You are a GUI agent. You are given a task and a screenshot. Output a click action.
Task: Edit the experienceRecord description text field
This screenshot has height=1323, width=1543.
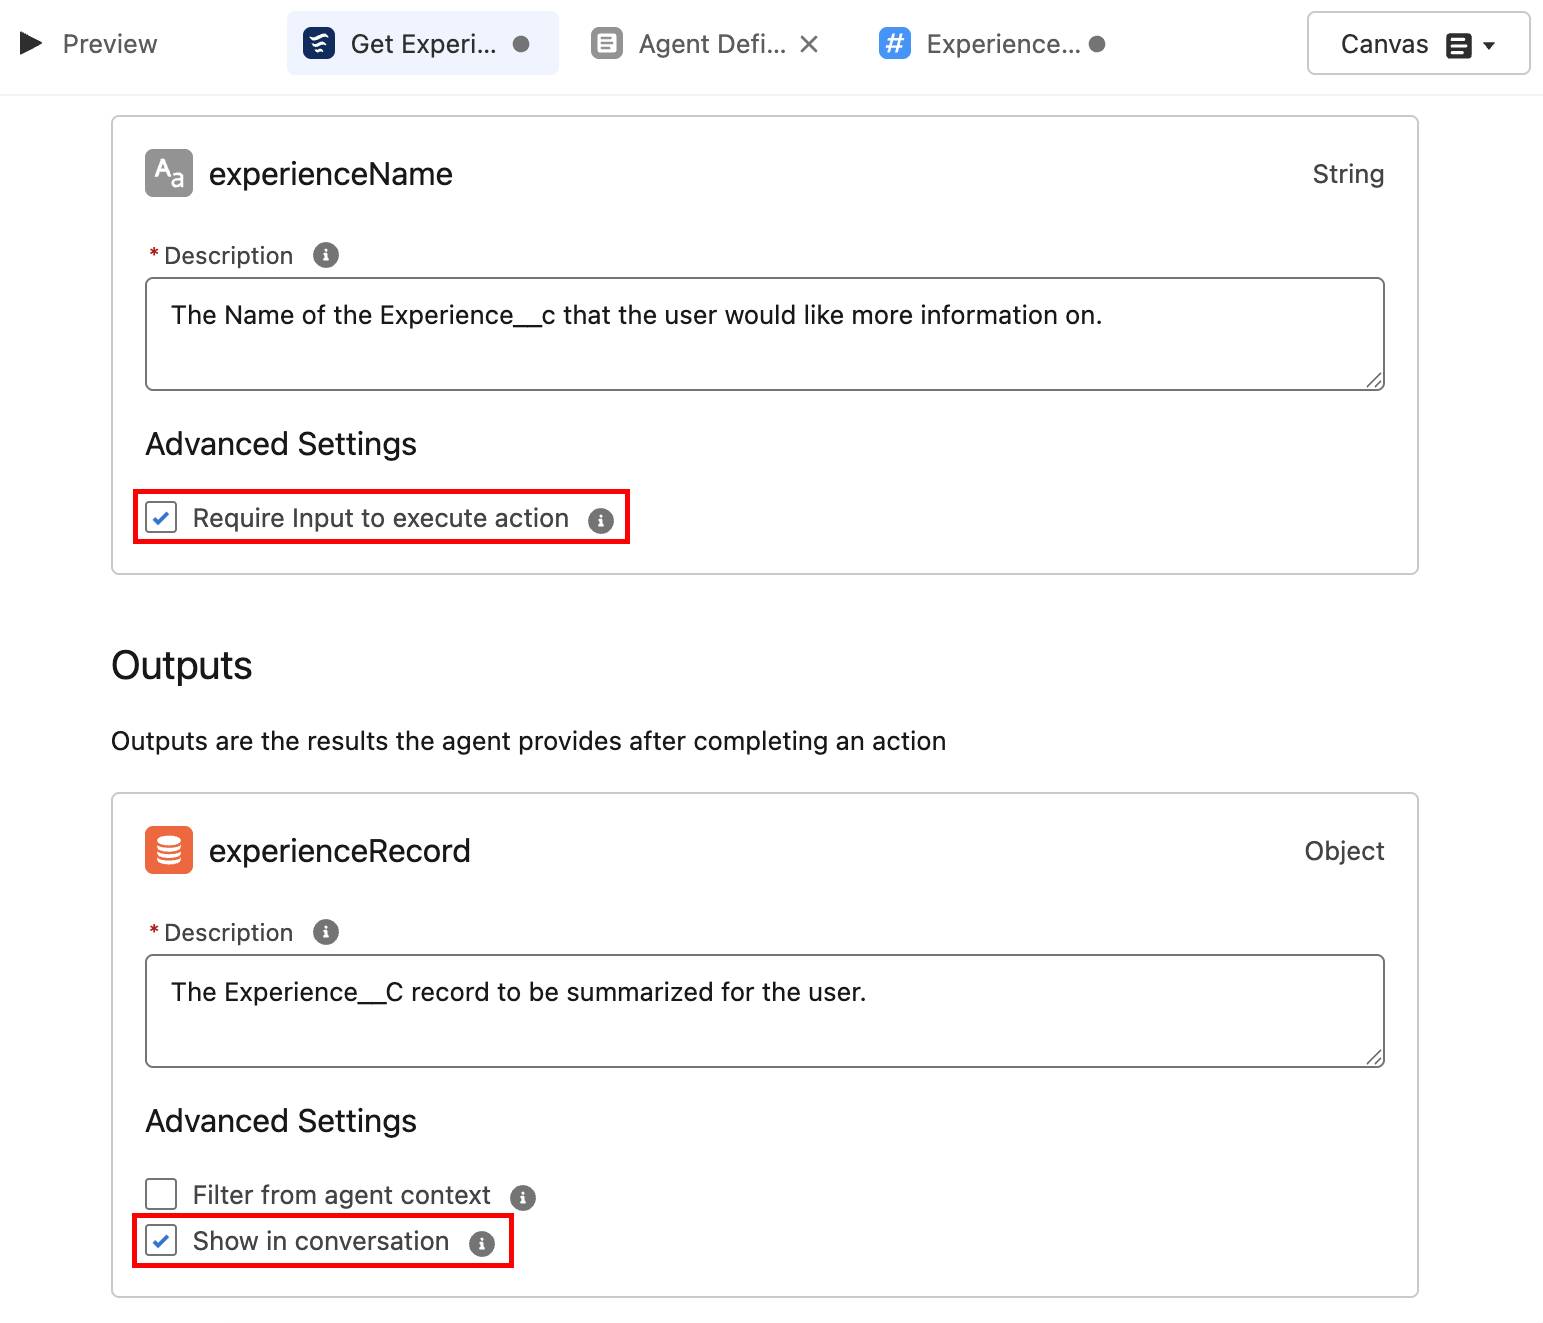coord(765,1011)
